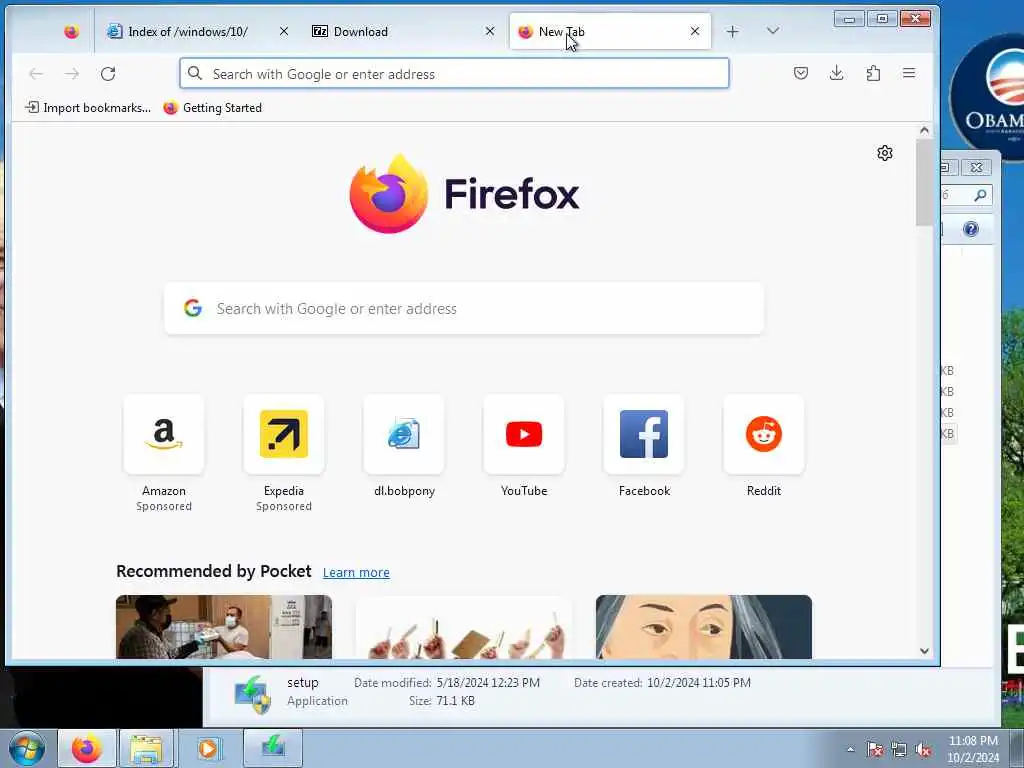Reload the current page
1024x768 pixels.
click(x=108, y=74)
